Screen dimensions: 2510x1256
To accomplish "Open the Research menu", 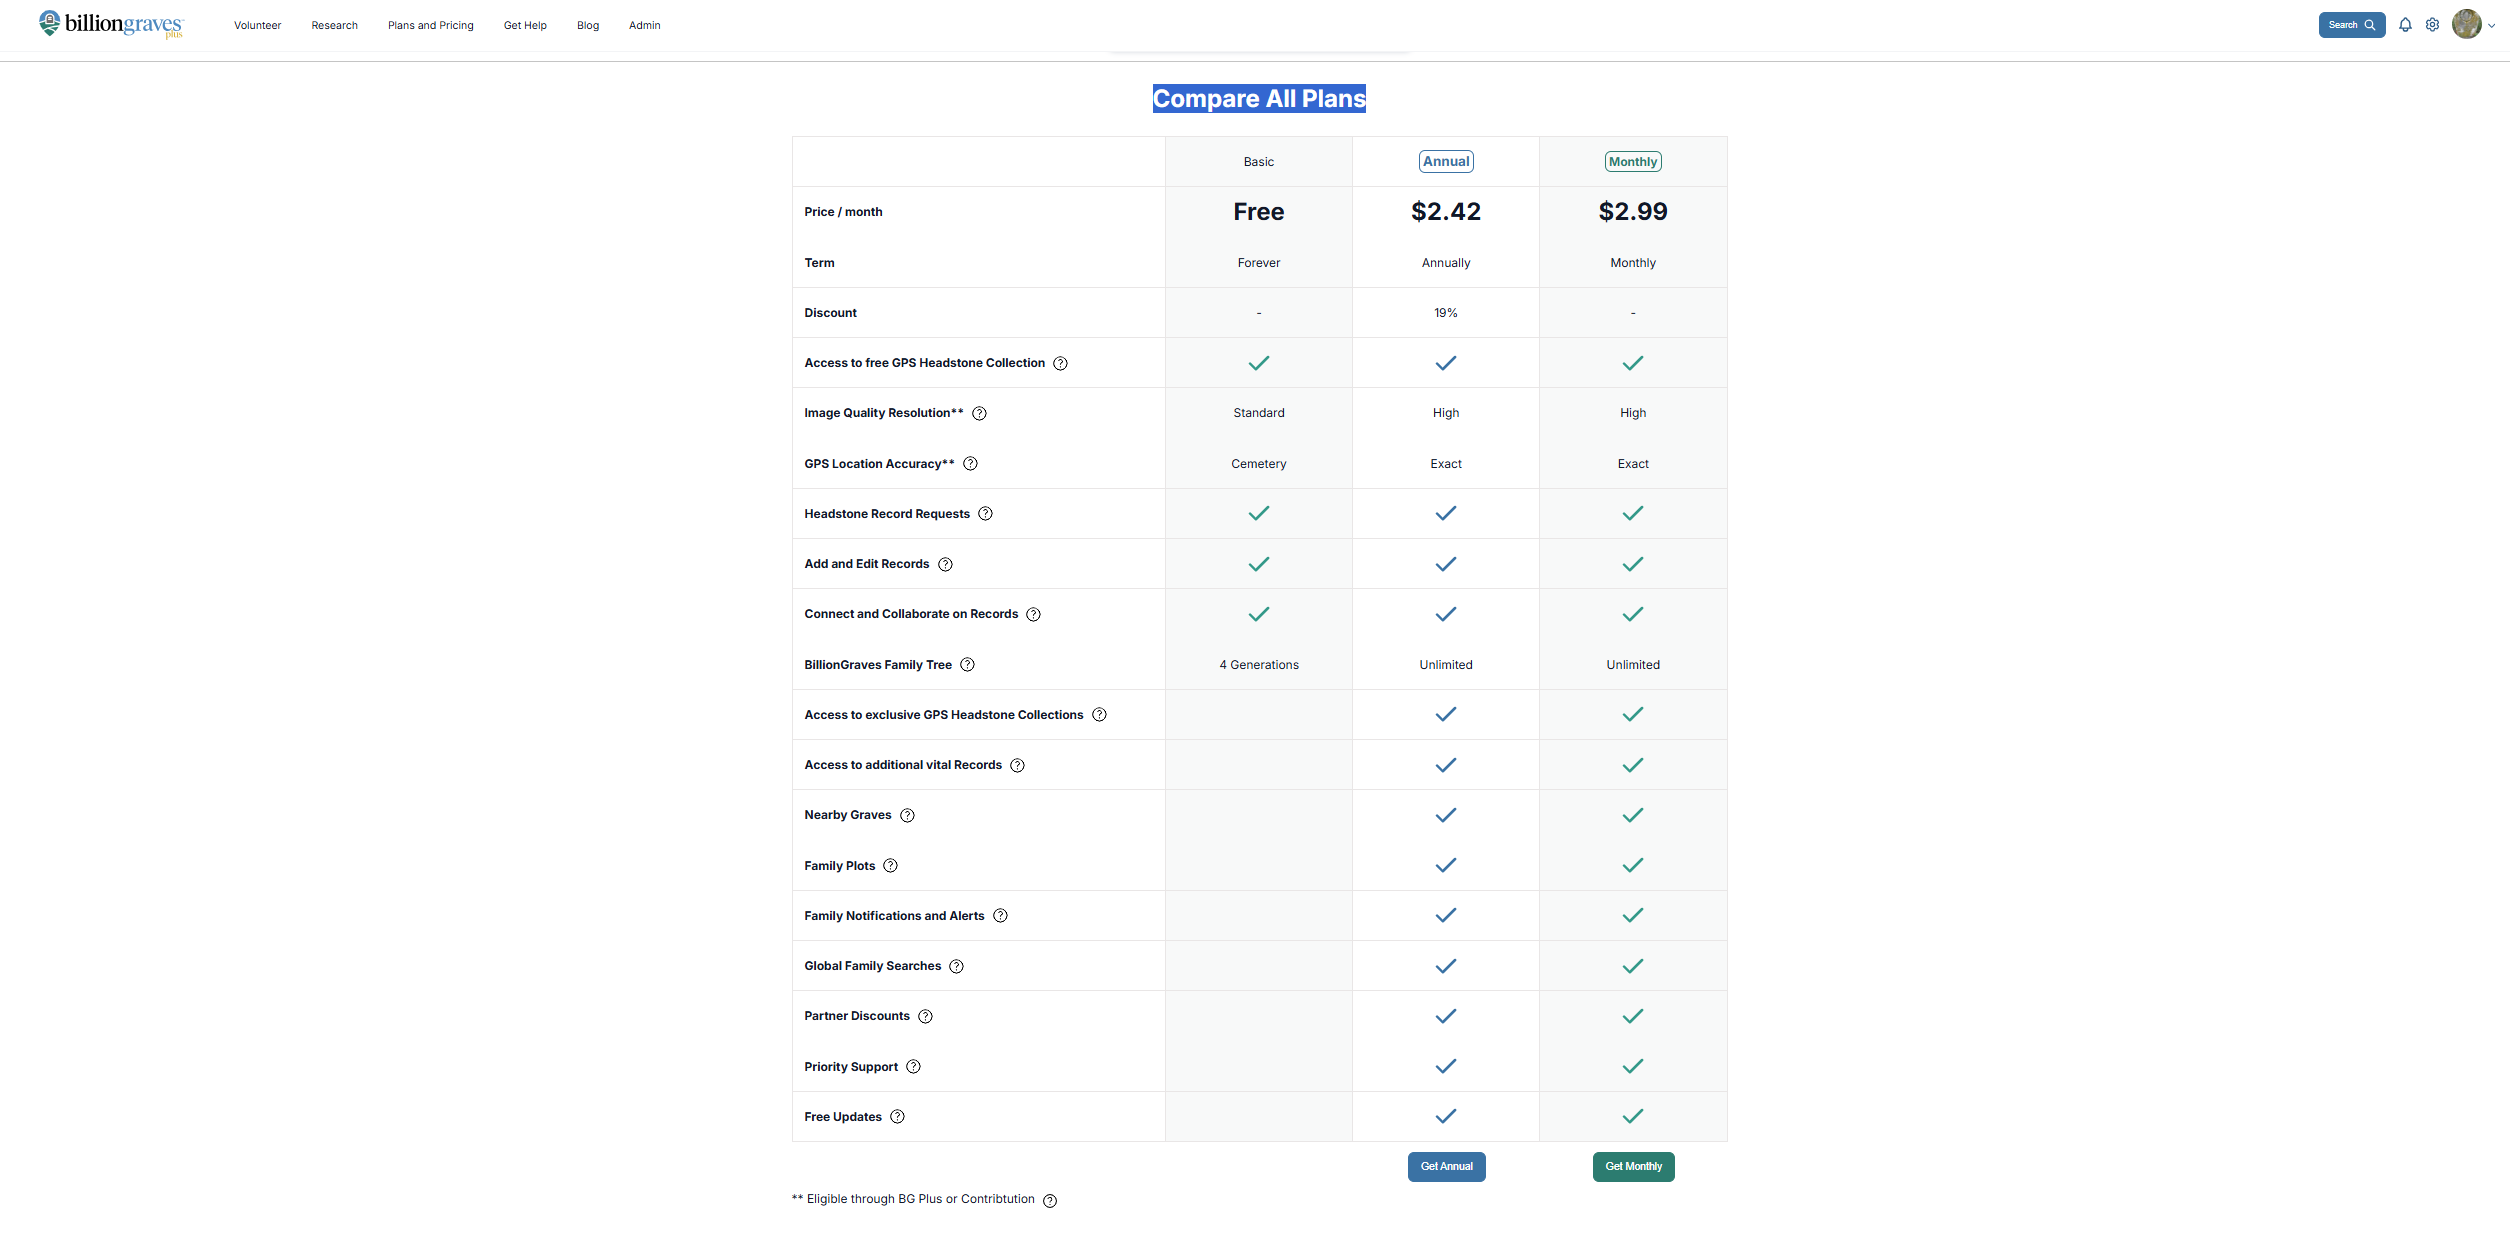I will click(x=334, y=26).
